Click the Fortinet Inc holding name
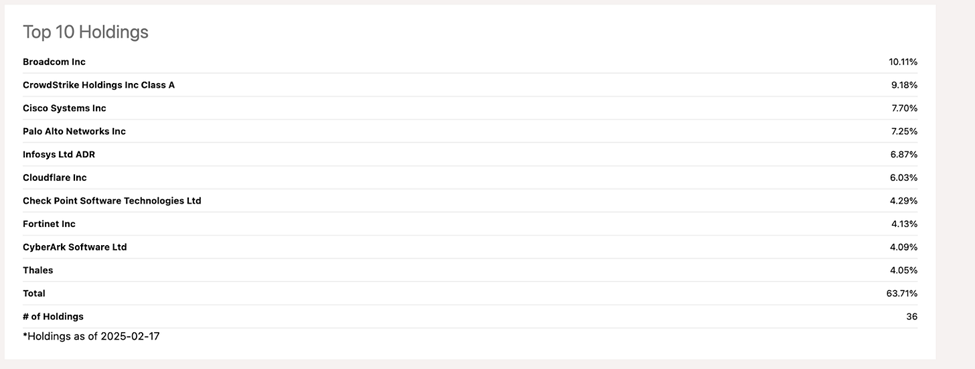Image resolution: width=975 pixels, height=369 pixels. pos(49,224)
